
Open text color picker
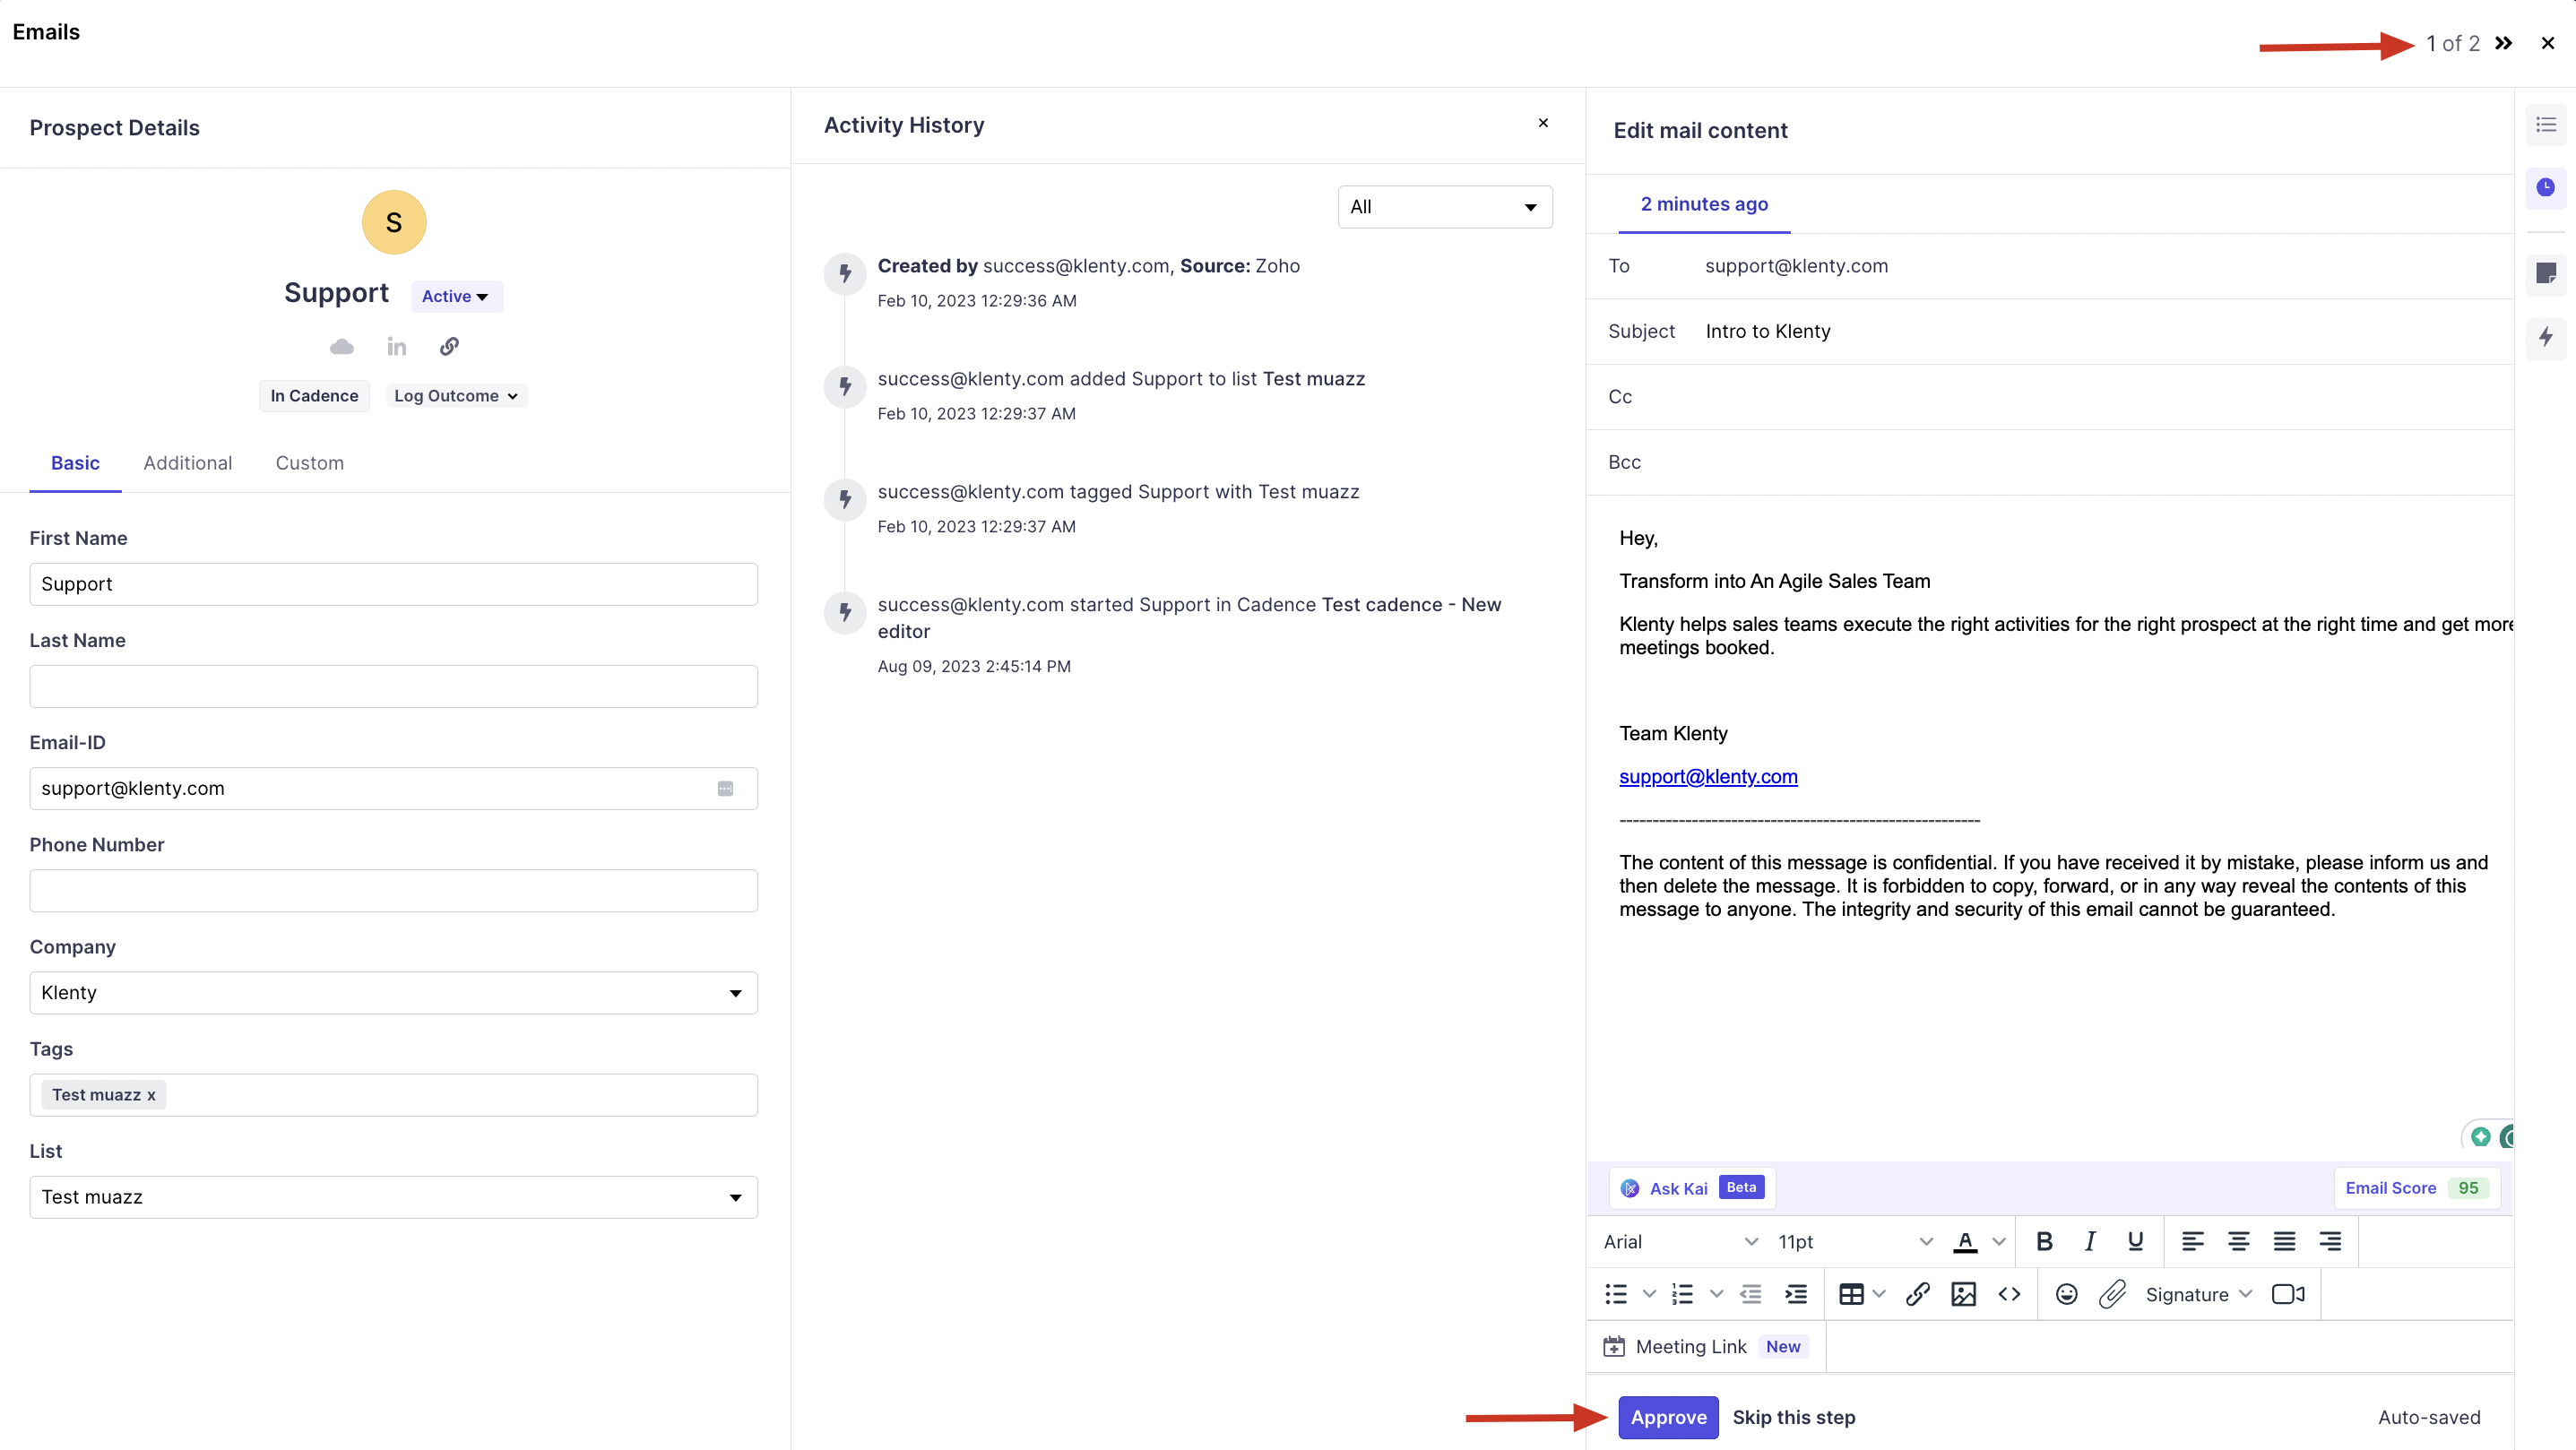click(x=1966, y=1241)
